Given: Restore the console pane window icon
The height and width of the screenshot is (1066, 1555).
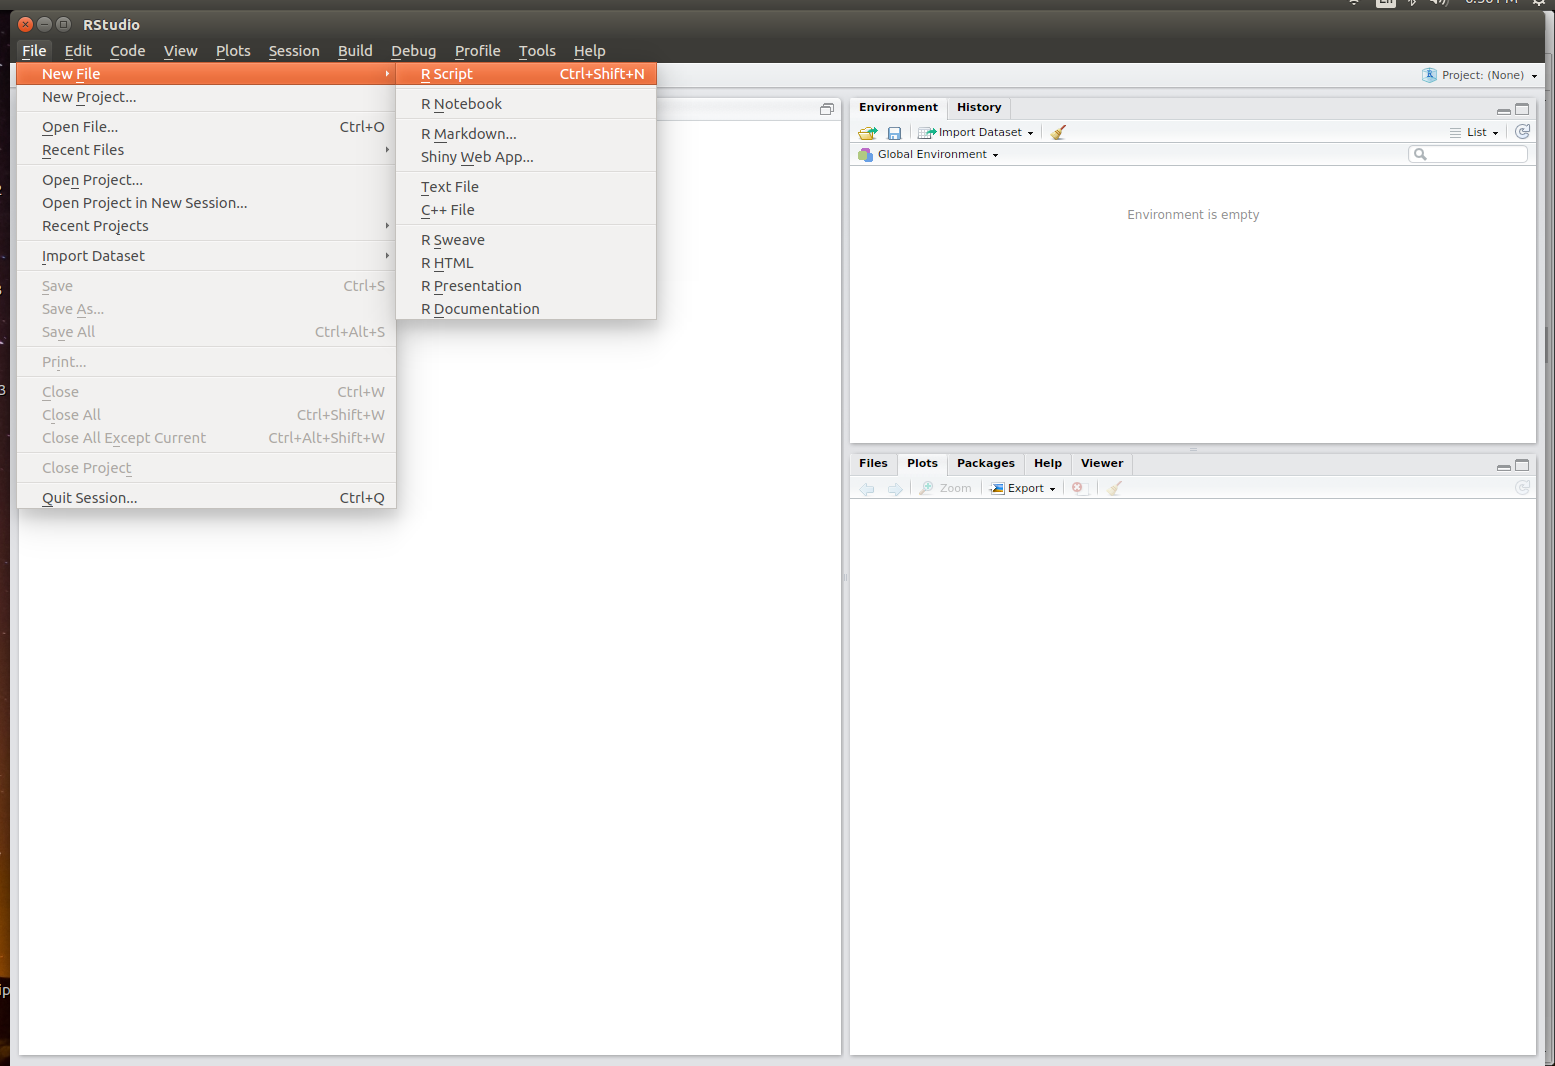Looking at the screenshot, I should click(x=827, y=109).
